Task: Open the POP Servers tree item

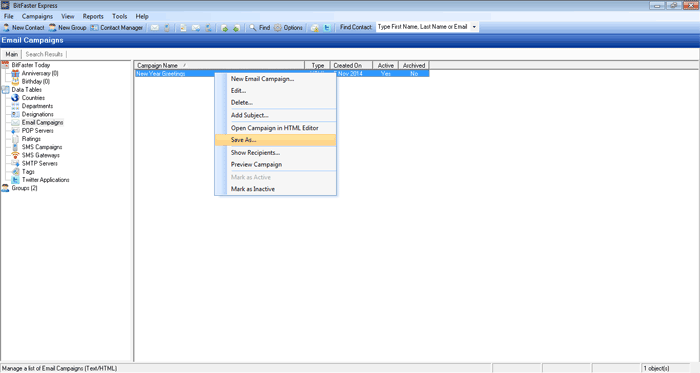Action: point(33,131)
